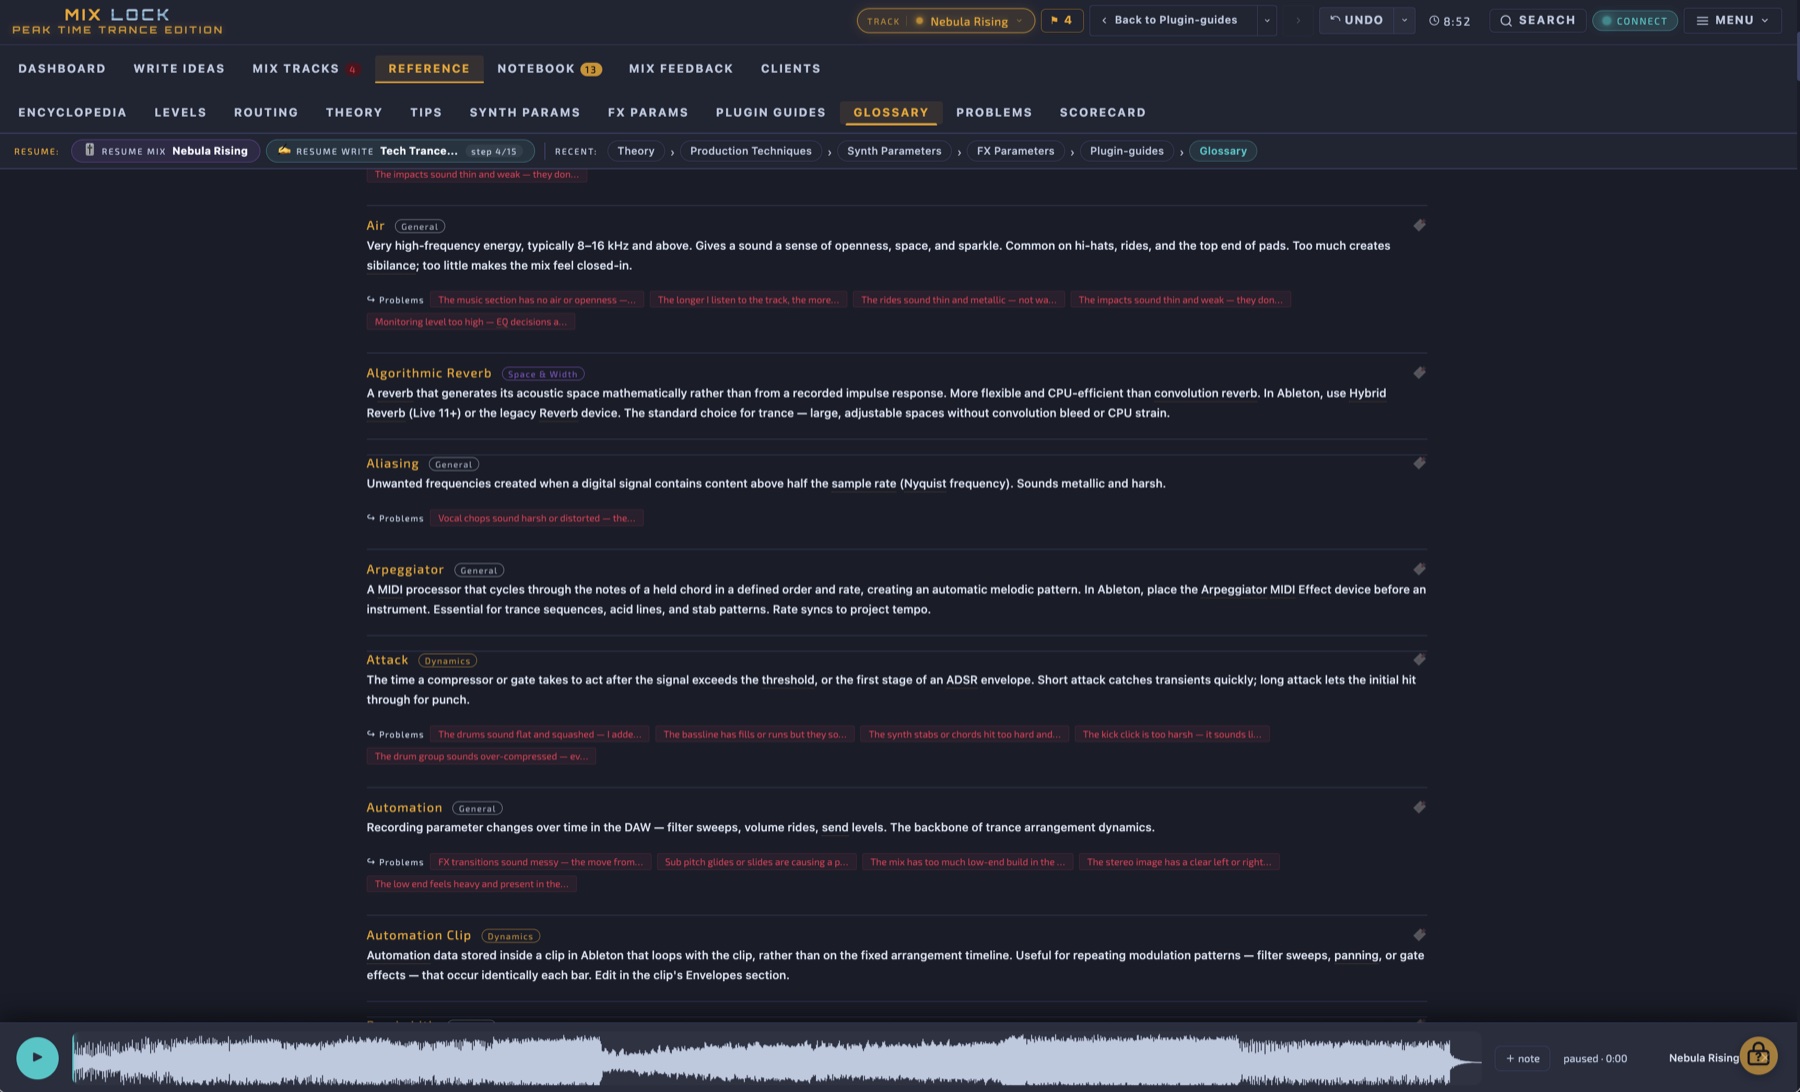Click the tag icon beside Automation Clip
Image resolution: width=1800 pixels, height=1092 pixels.
click(x=1419, y=935)
